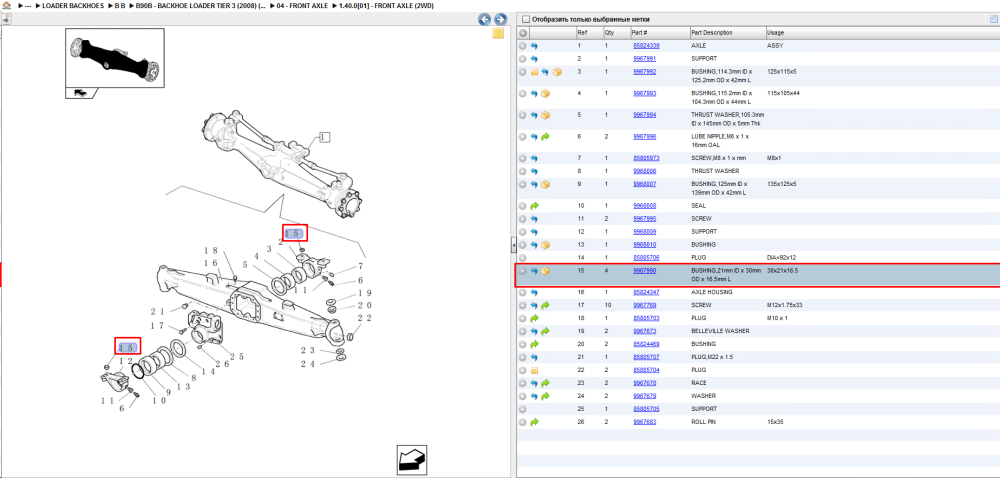Click box icon on selected ref 15 row

pyautogui.click(x=546, y=271)
